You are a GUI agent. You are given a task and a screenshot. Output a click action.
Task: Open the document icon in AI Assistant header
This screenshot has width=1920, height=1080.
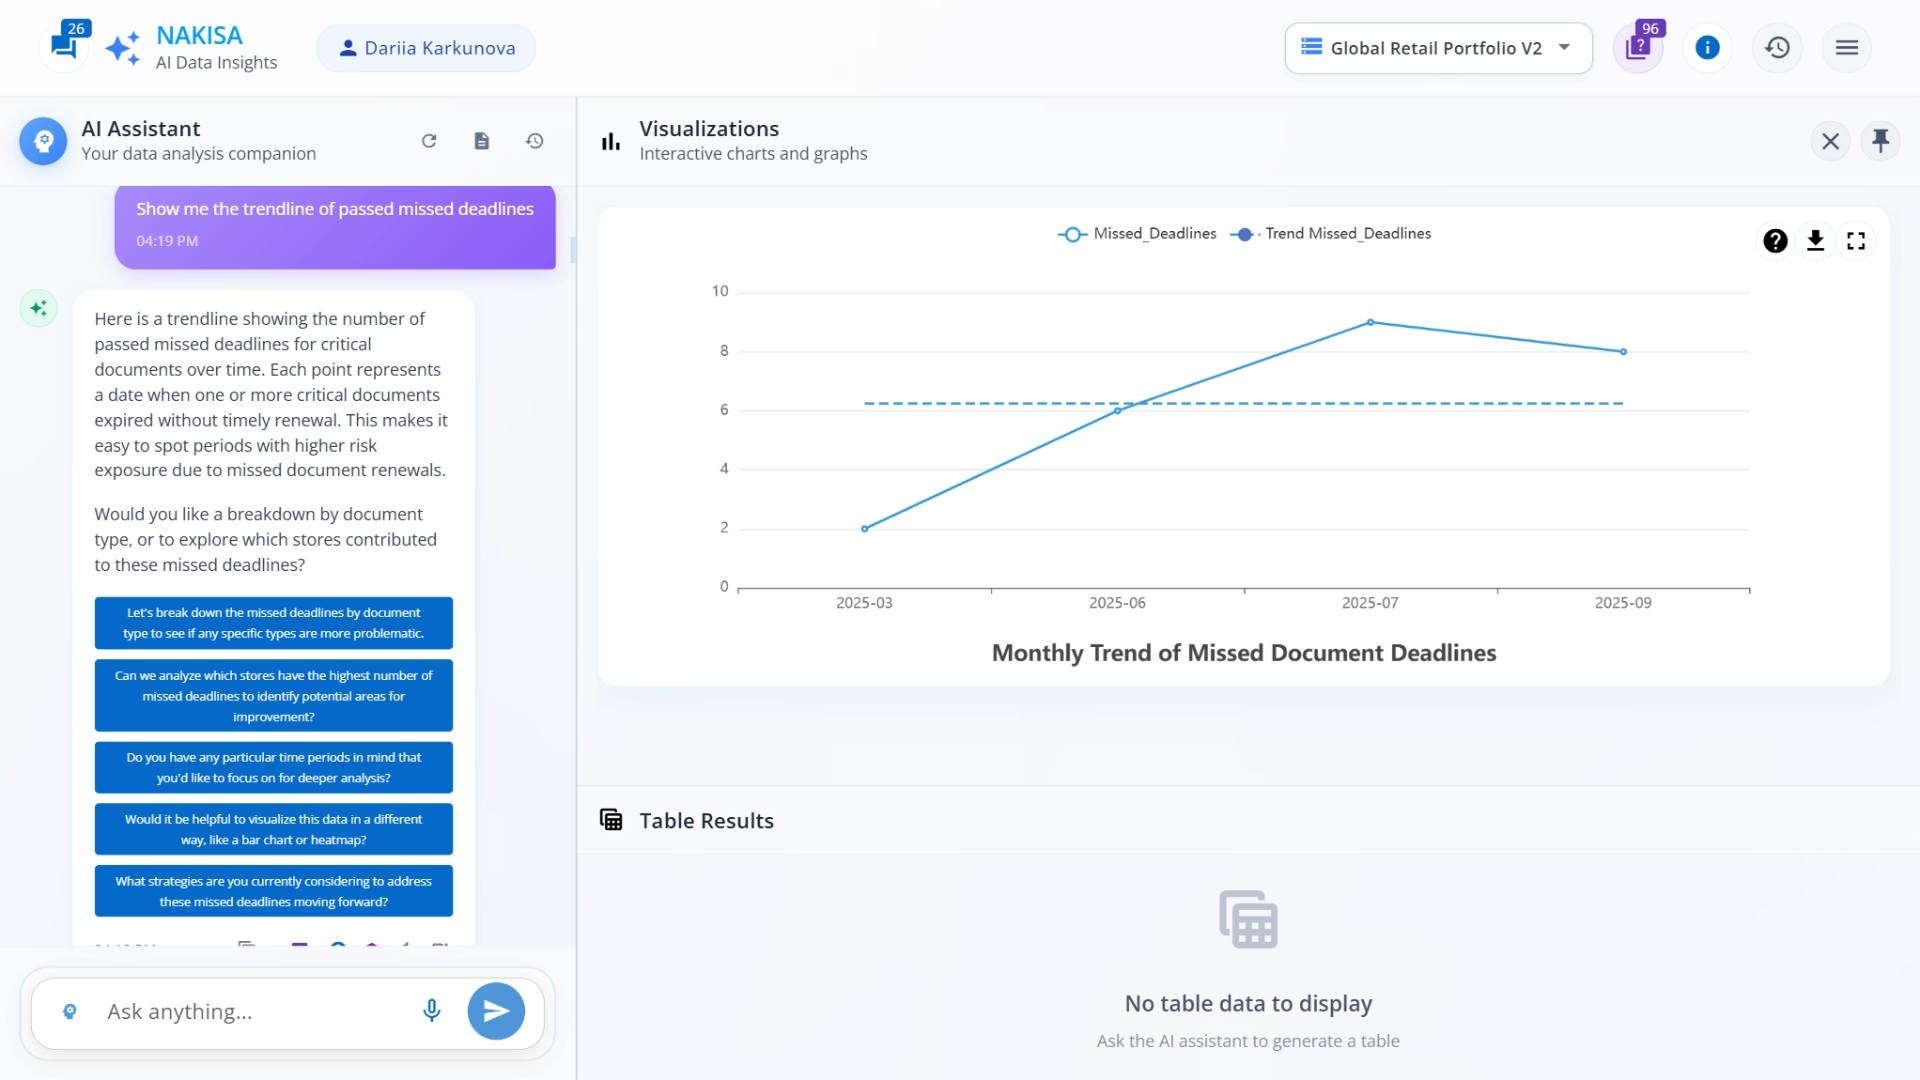(x=482, y=141)
